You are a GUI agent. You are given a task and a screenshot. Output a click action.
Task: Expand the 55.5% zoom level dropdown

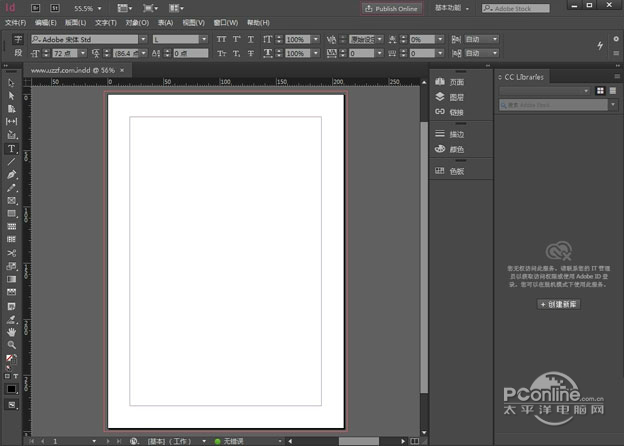[x=99, y=8]
